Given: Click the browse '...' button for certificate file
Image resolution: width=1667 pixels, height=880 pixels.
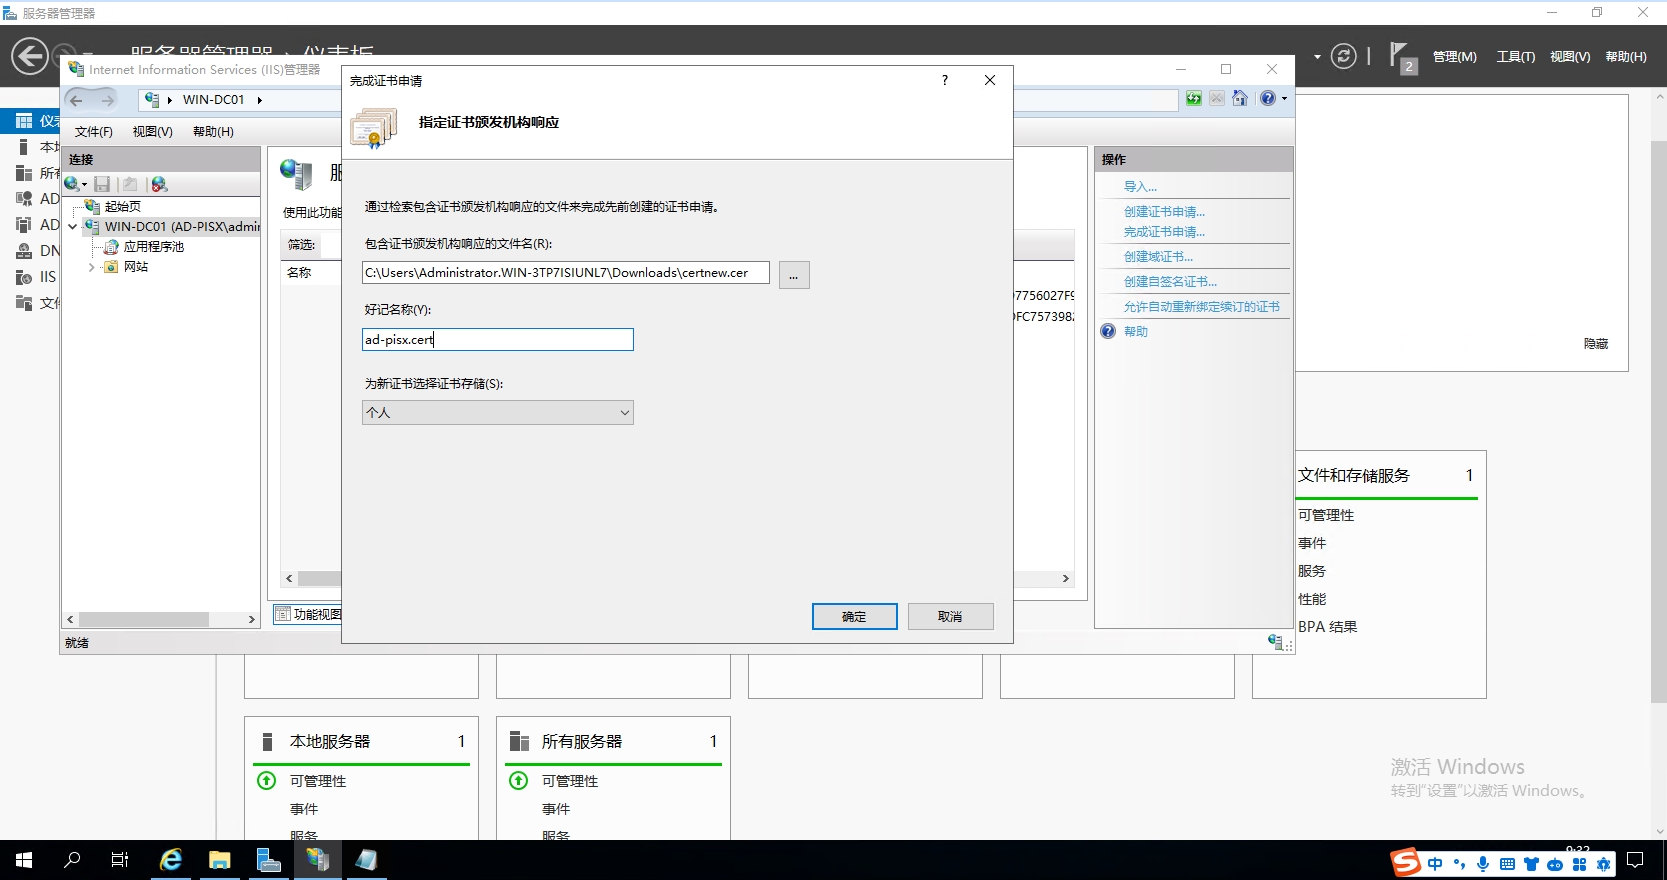Looking at the screenshot, I should click(793, 275).
